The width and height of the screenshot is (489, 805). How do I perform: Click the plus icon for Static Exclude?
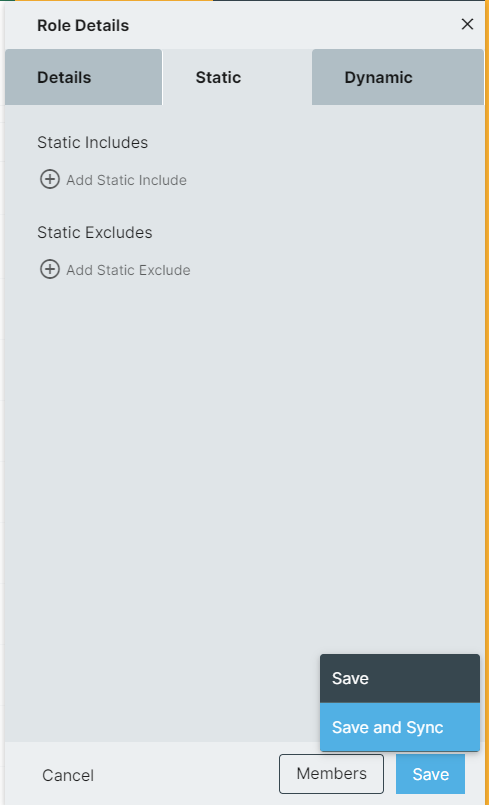pyautogui.click(x=50, y=270)
